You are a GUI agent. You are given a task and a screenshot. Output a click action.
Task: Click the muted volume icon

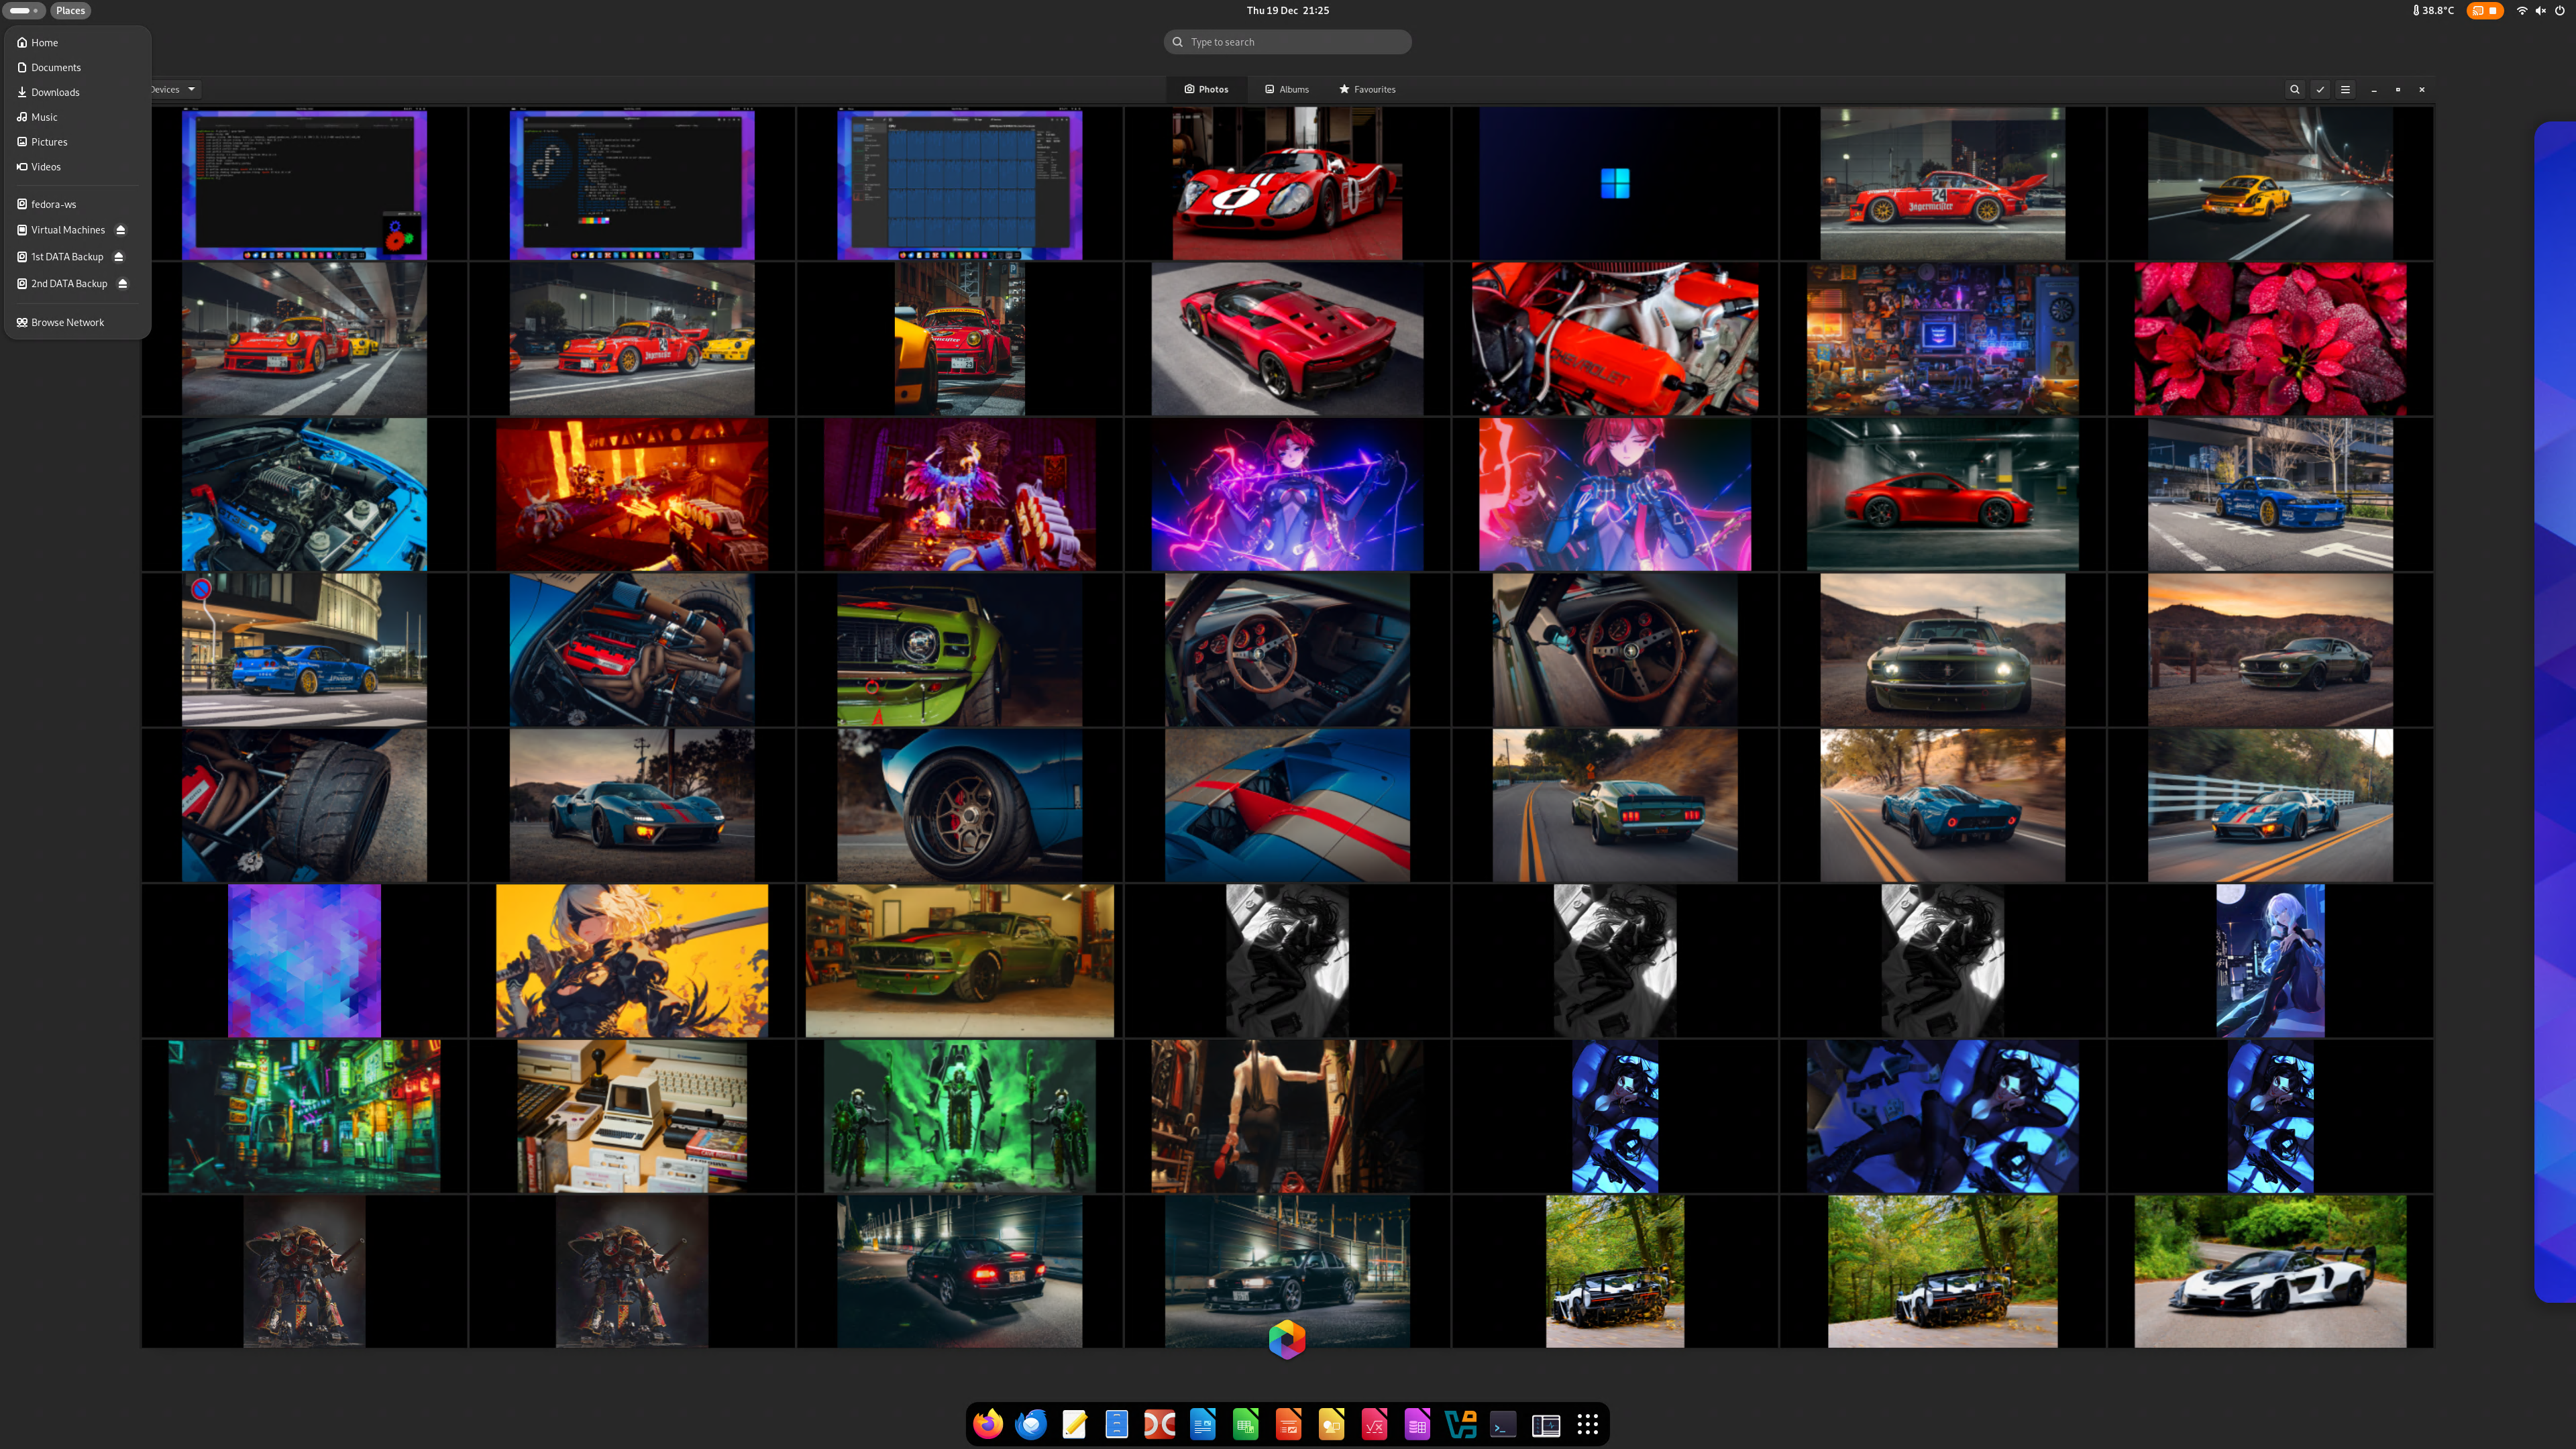2541,10
